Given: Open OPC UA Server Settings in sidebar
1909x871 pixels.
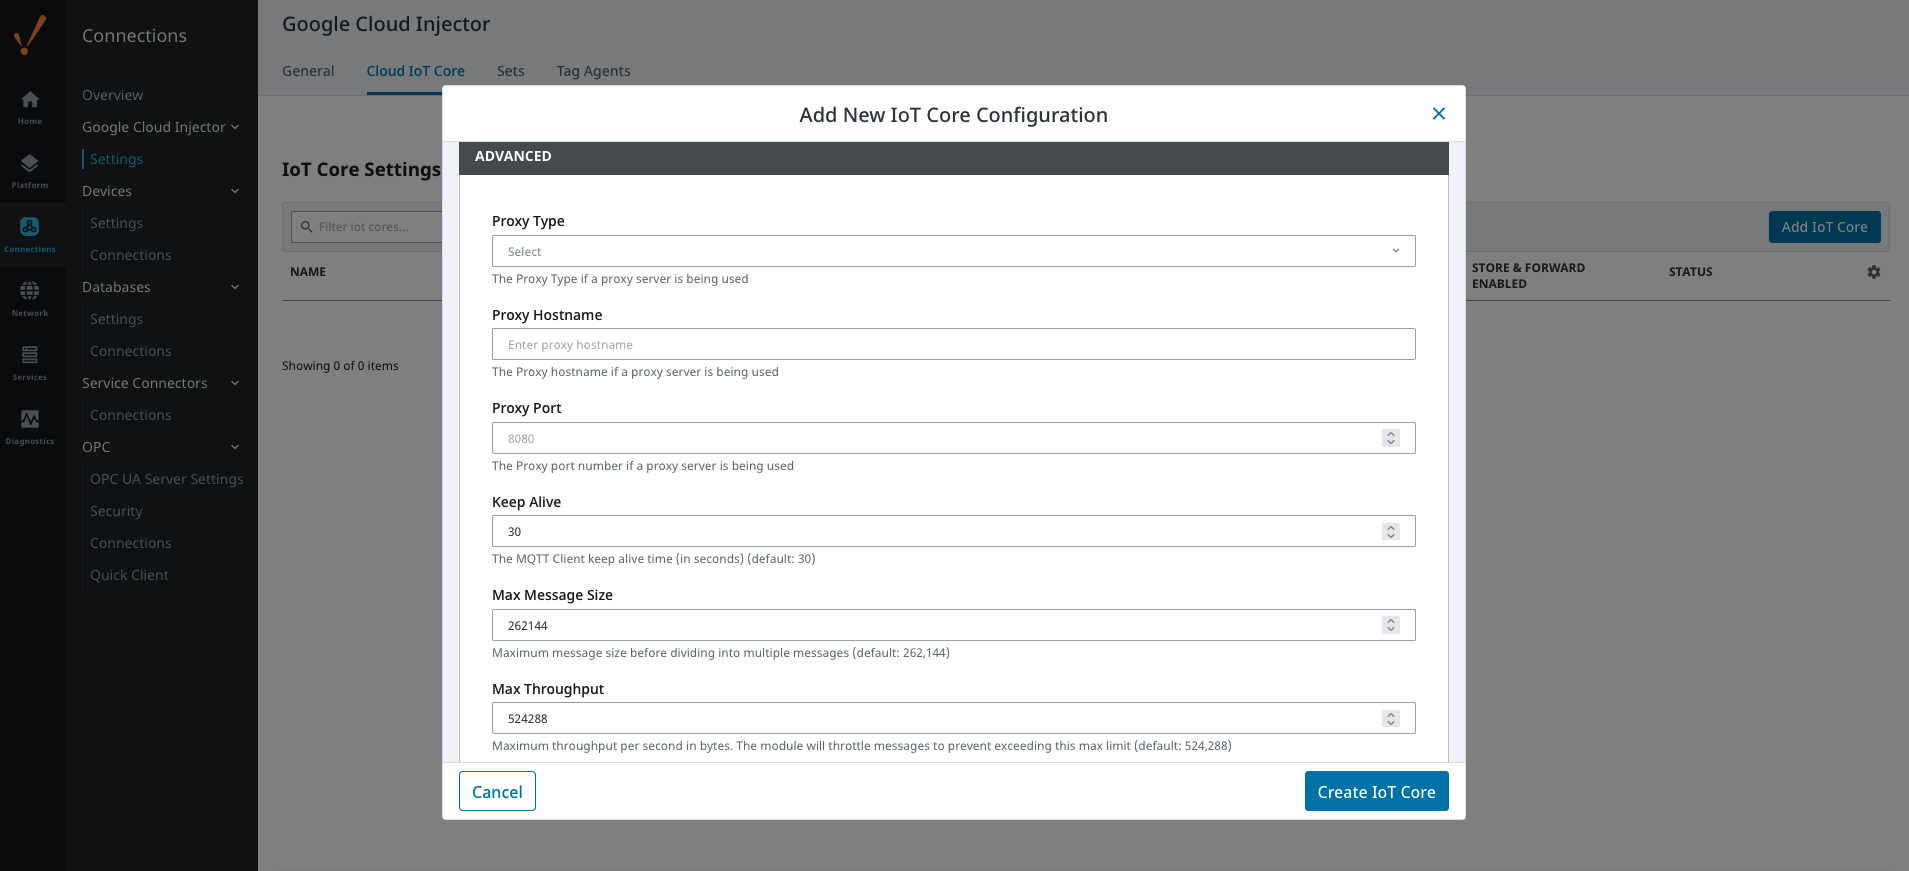Looking at the screenshot, I should click(x=166, y=479).
